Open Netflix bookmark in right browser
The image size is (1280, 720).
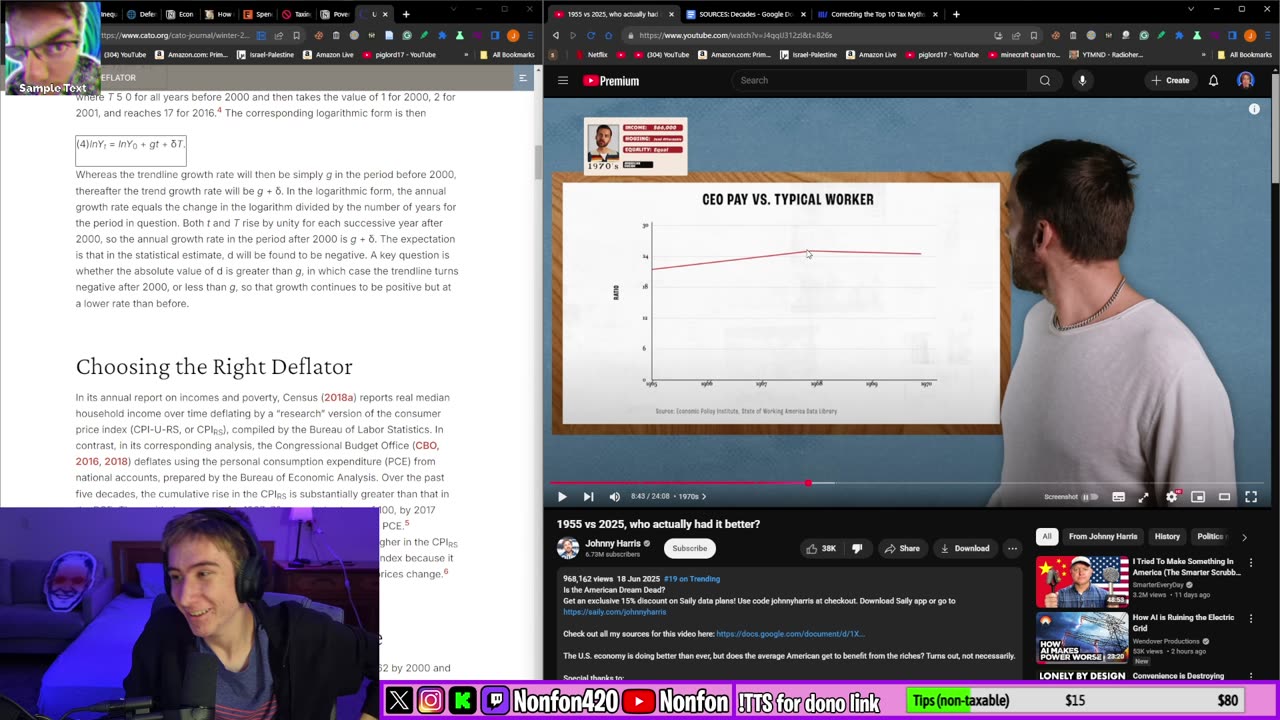click(592, 55)
